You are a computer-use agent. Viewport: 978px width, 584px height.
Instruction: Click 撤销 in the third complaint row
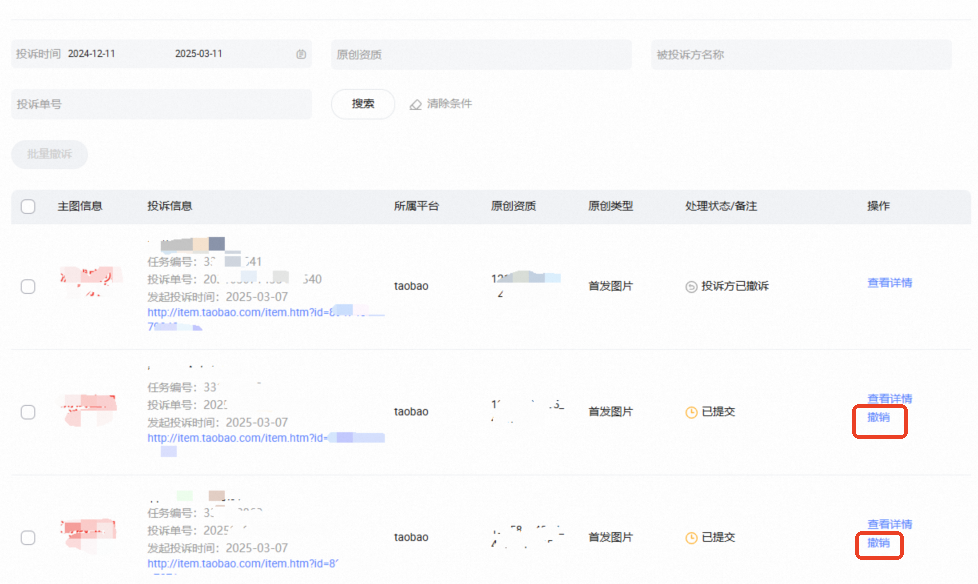coord(878,543)
